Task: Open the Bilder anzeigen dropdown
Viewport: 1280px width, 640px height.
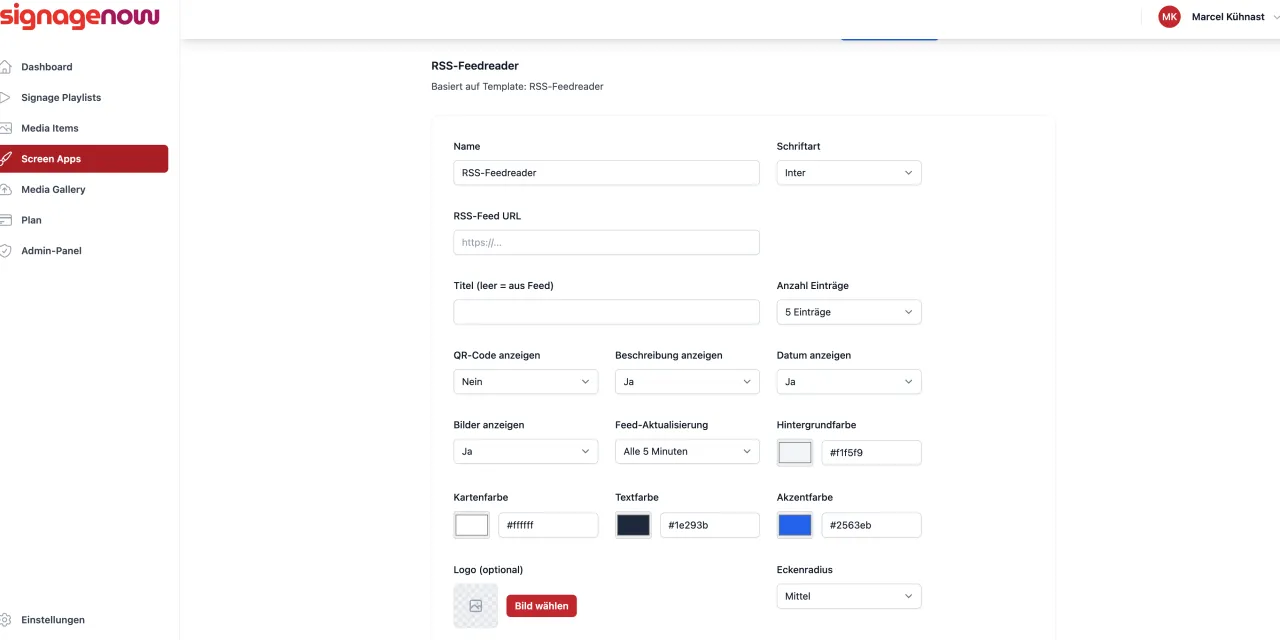Action: click(x=526, y=452)
